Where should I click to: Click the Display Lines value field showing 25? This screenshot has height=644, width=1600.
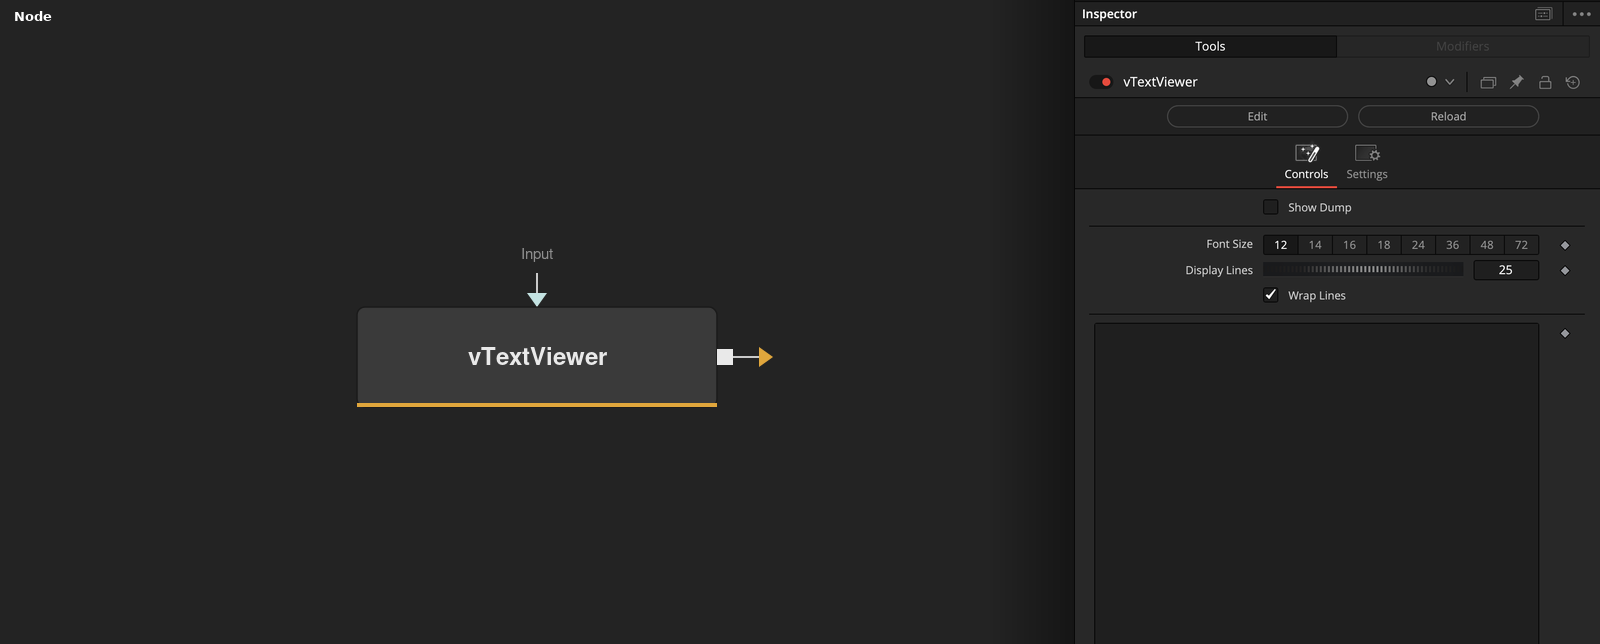coord(1505,270)
